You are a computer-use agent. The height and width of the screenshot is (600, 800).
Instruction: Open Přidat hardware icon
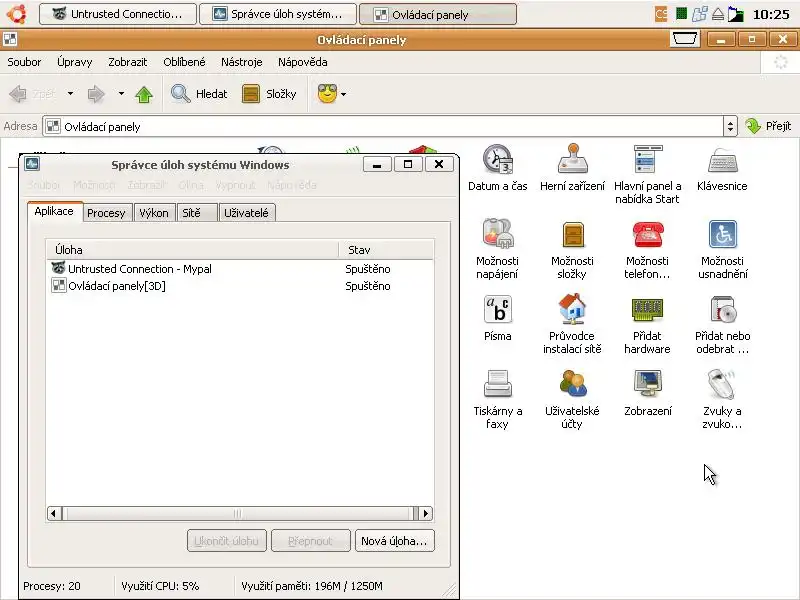[647, 310]
